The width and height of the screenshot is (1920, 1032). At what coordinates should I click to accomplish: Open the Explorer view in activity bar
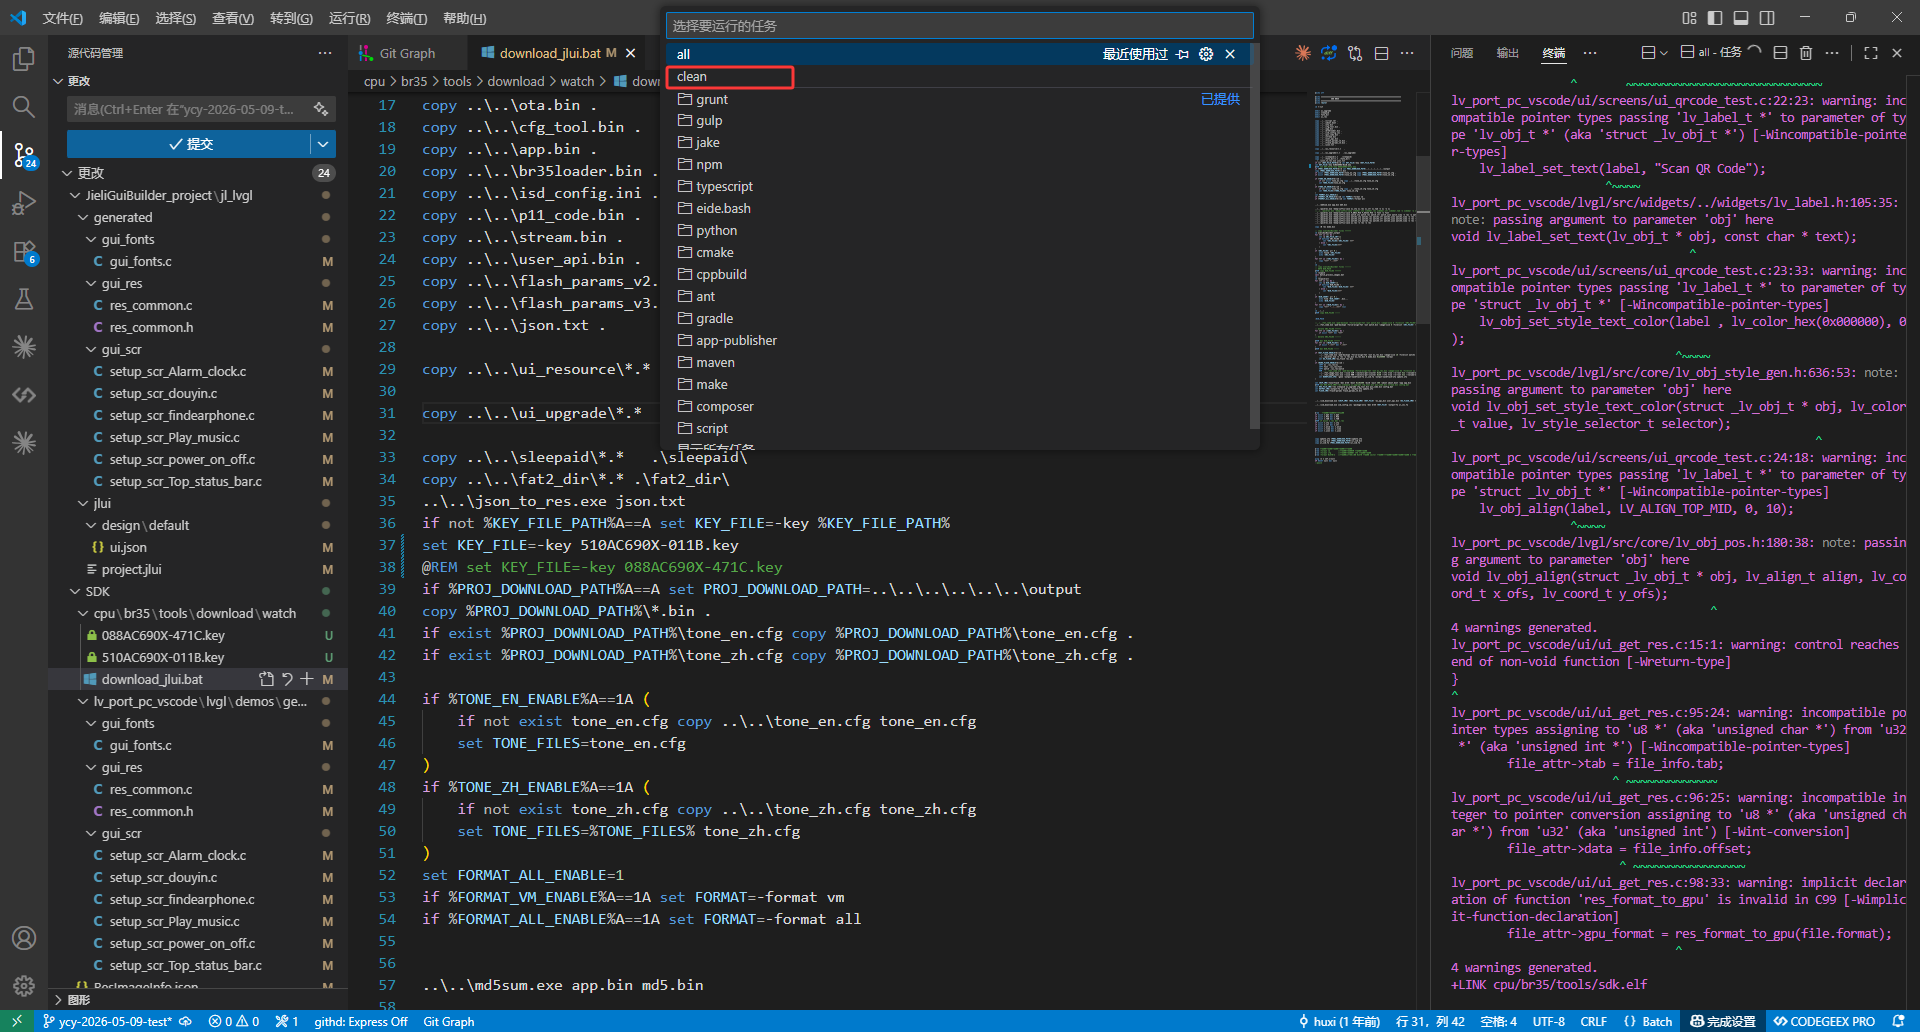pos(24,59)
